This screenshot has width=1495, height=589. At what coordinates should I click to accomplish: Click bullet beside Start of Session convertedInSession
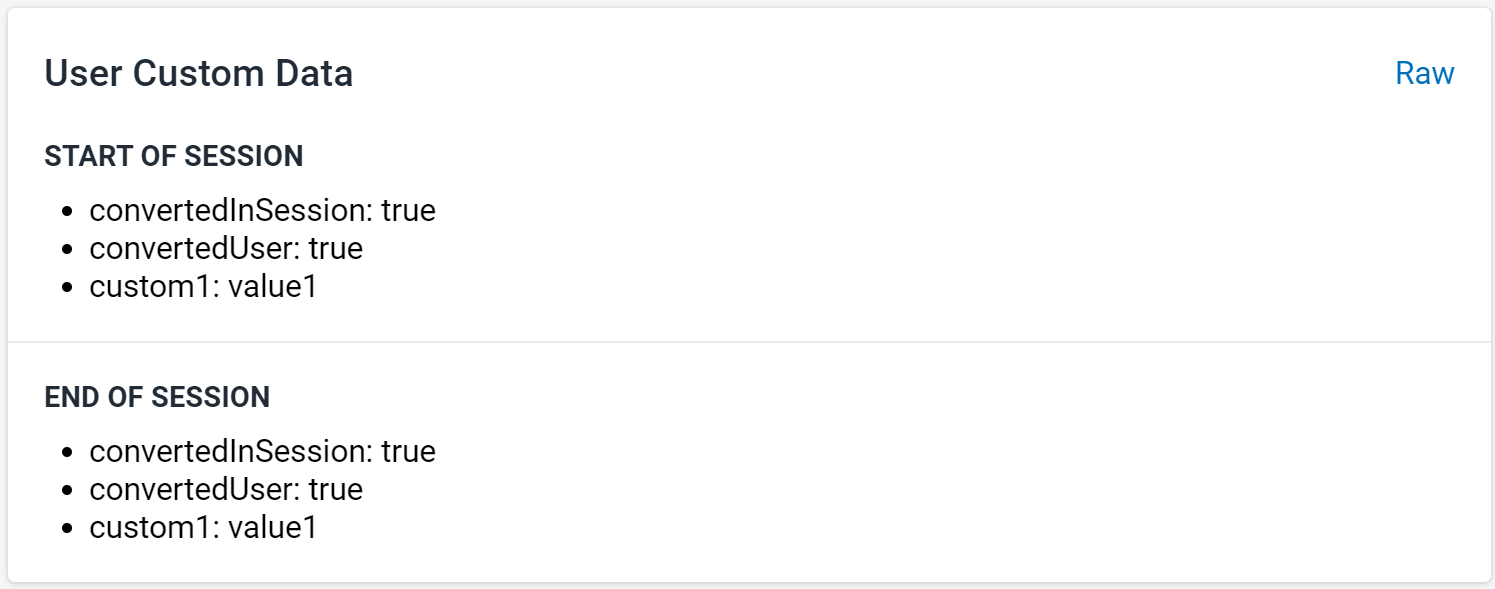[x=68, y=212]
